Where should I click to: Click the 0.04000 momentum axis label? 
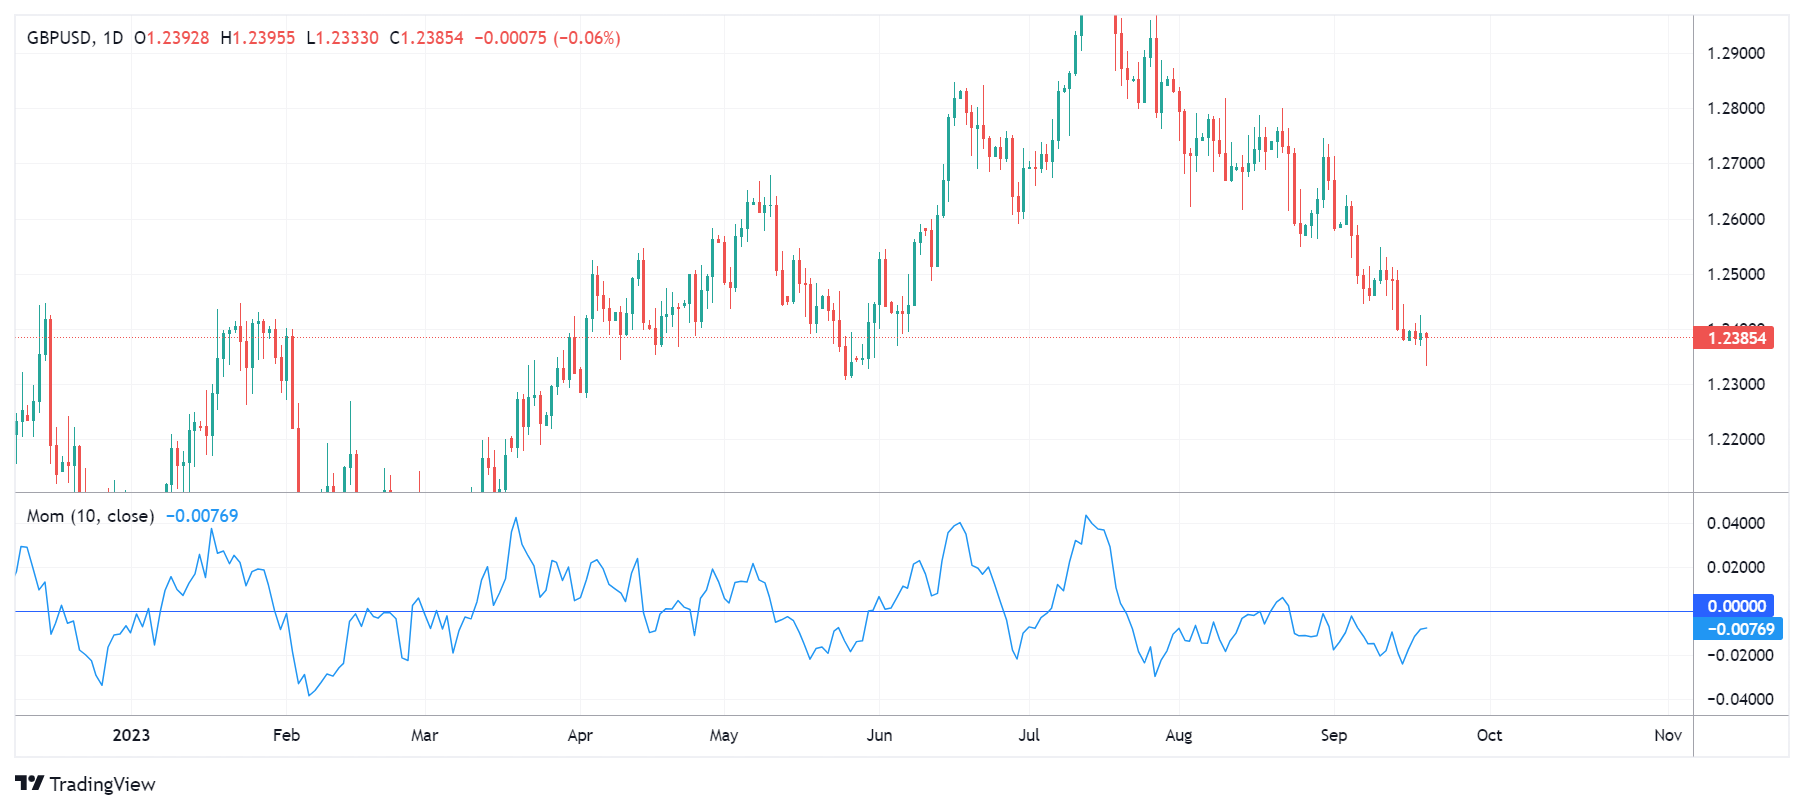pyautogui.click(x=1736, y=523)
